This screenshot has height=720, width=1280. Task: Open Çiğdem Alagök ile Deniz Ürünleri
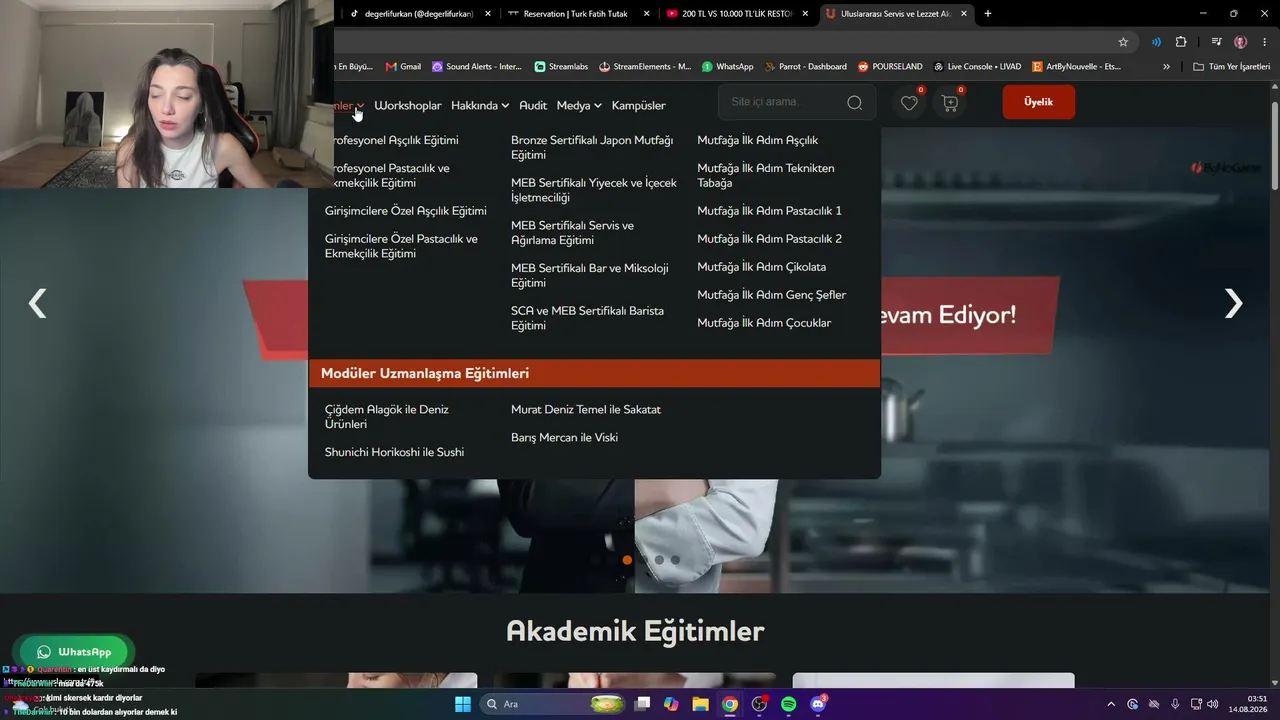click(387, 417)
